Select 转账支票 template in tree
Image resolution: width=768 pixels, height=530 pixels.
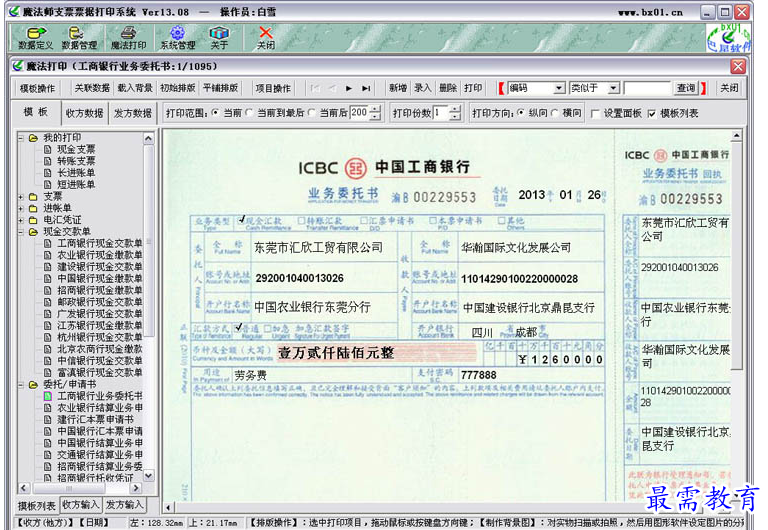click(76, 161)
